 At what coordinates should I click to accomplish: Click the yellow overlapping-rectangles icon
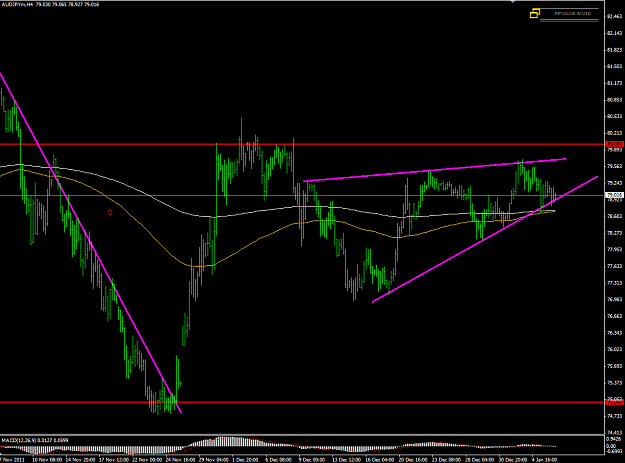click(x=535, y=14)
